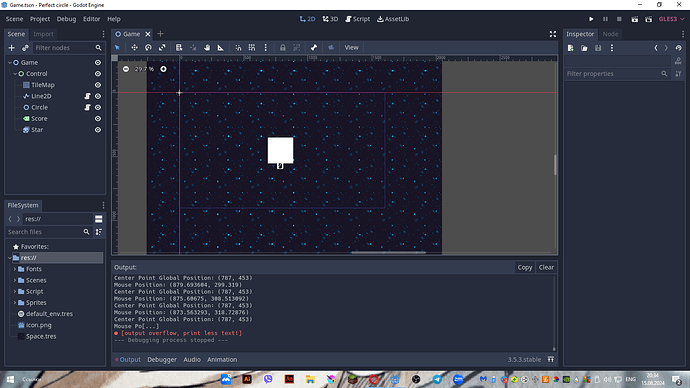Switch to Node tab in Inspector
The height and width of the screenshot is (388, 690).
tap(610, 34)
